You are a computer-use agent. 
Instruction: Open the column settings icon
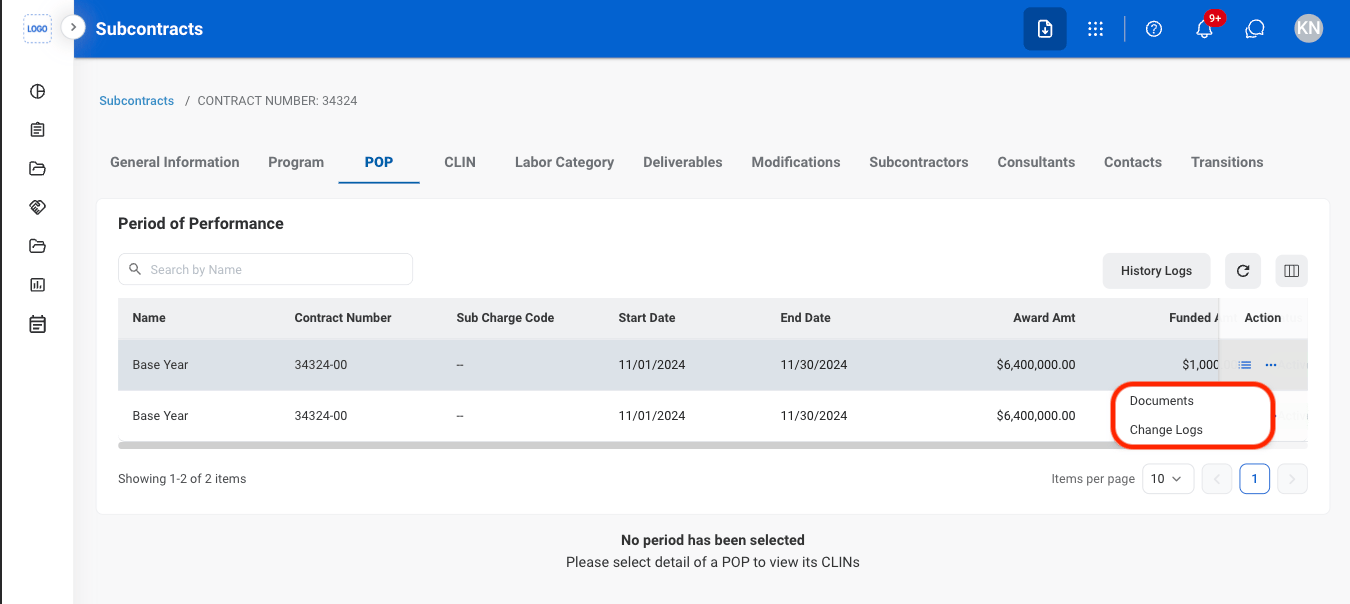tap(1291, 271)
